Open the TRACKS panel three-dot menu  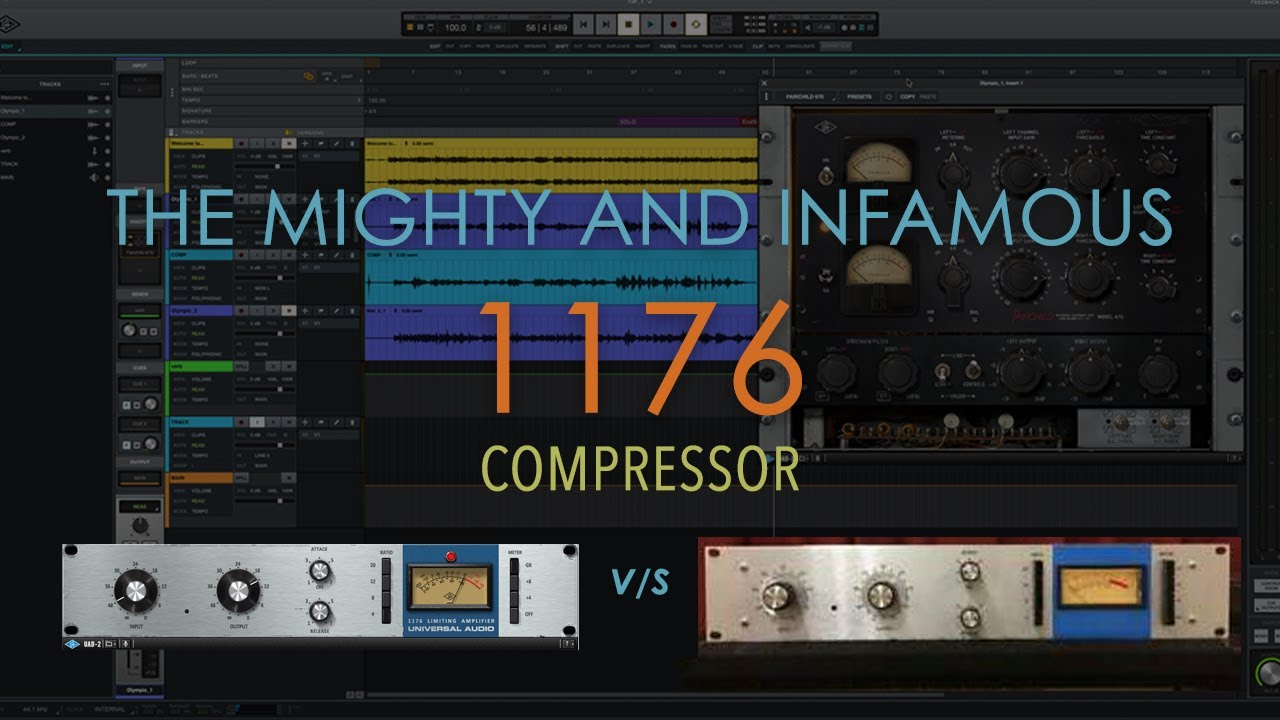point(105,84)
